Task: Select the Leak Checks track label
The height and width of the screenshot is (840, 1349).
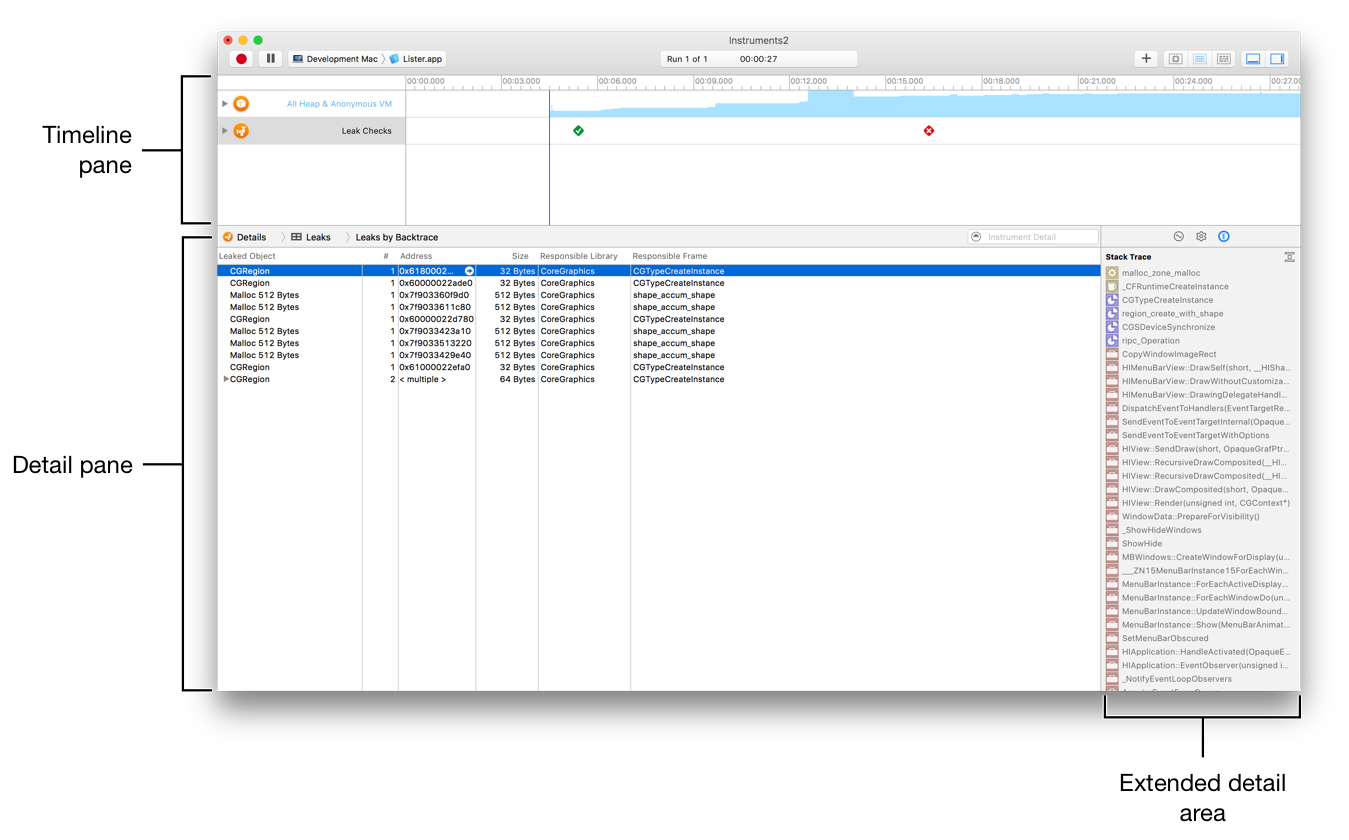Action: [367, 131]
